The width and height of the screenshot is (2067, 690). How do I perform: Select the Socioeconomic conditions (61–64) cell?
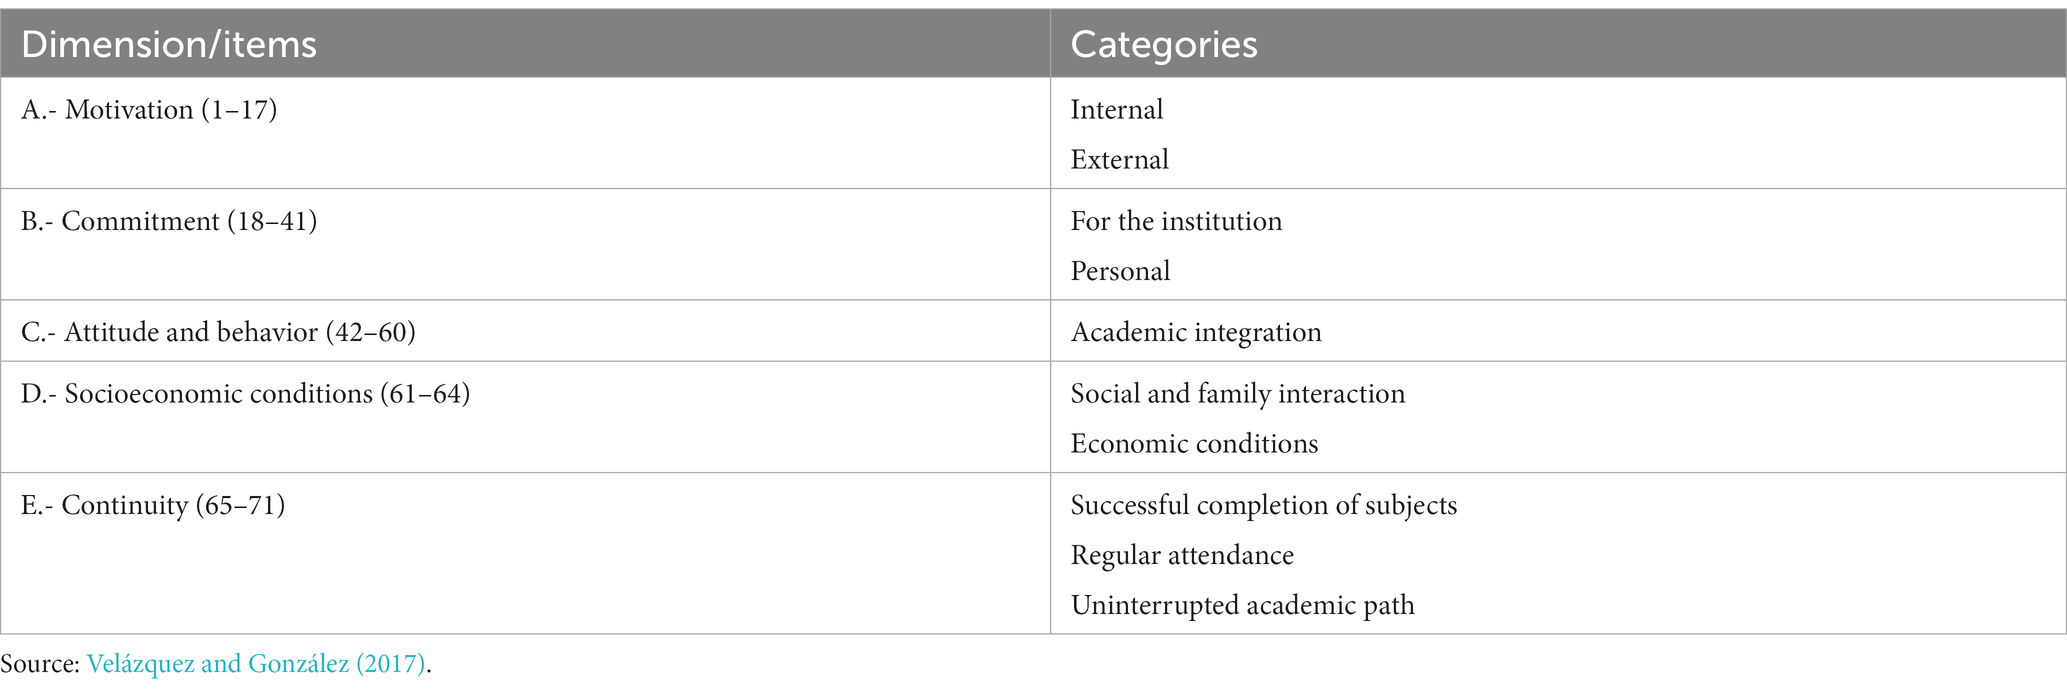pos(525,417)
